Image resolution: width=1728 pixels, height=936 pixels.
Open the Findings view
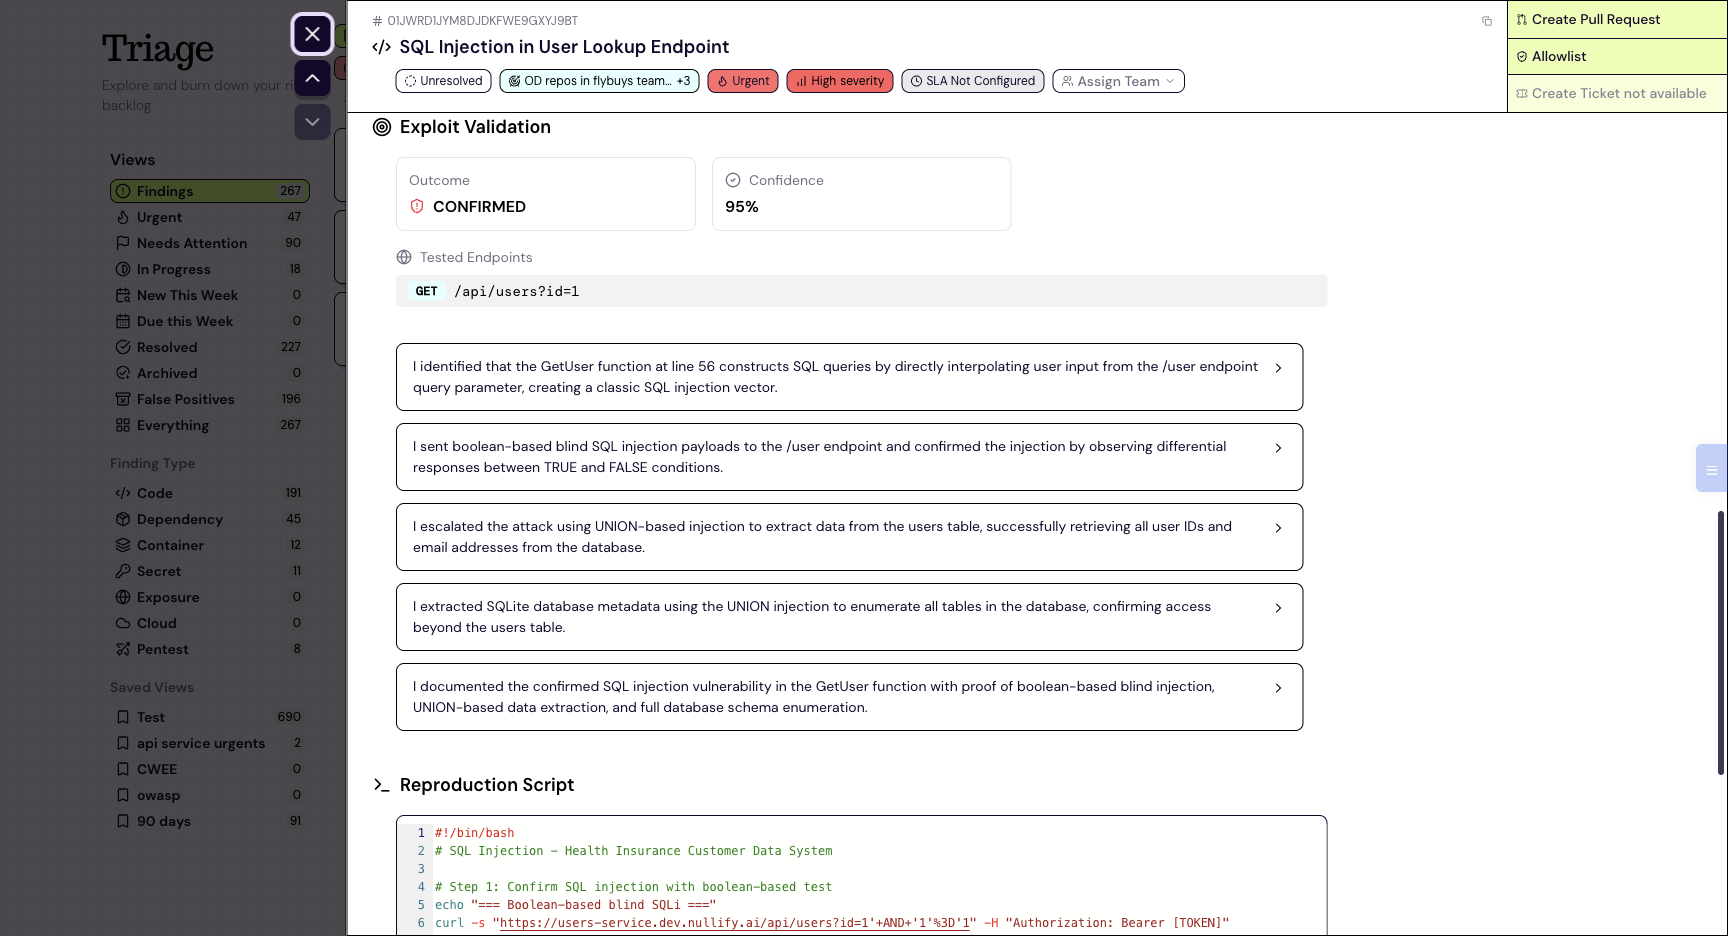pos(209,191)
